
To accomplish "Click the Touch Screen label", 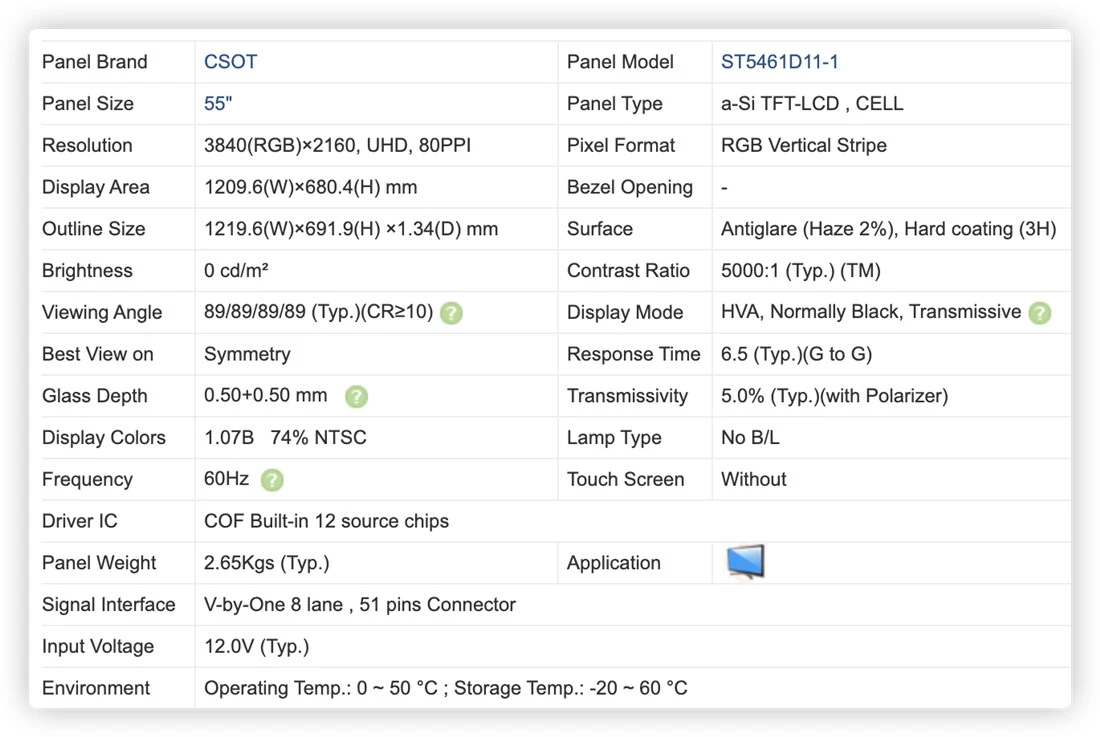I will tap(625, 479).
